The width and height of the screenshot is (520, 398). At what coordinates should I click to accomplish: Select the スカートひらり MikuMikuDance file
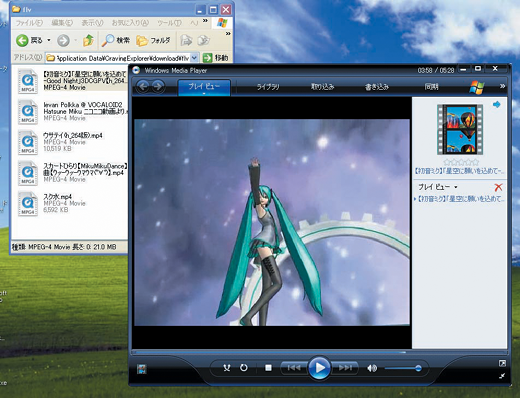pos(72,173)
